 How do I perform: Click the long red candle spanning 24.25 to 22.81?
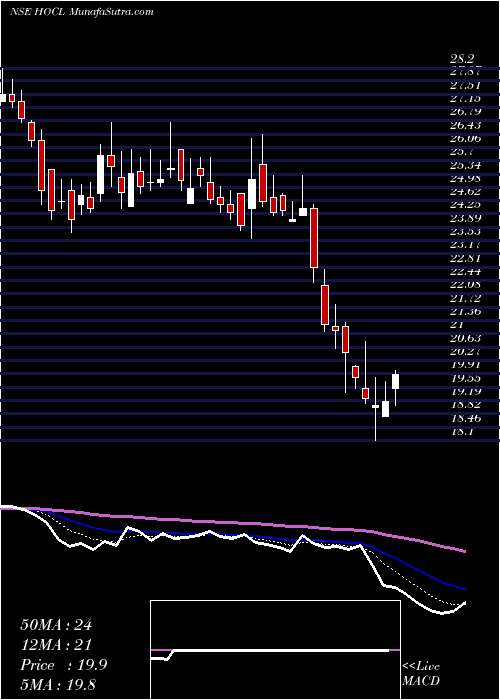click(x=314, y=238)
